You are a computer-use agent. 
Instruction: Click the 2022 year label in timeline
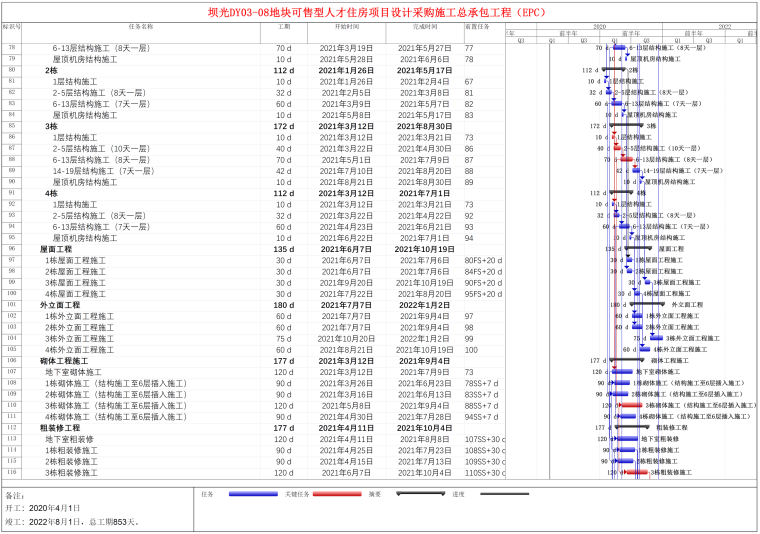724,26
